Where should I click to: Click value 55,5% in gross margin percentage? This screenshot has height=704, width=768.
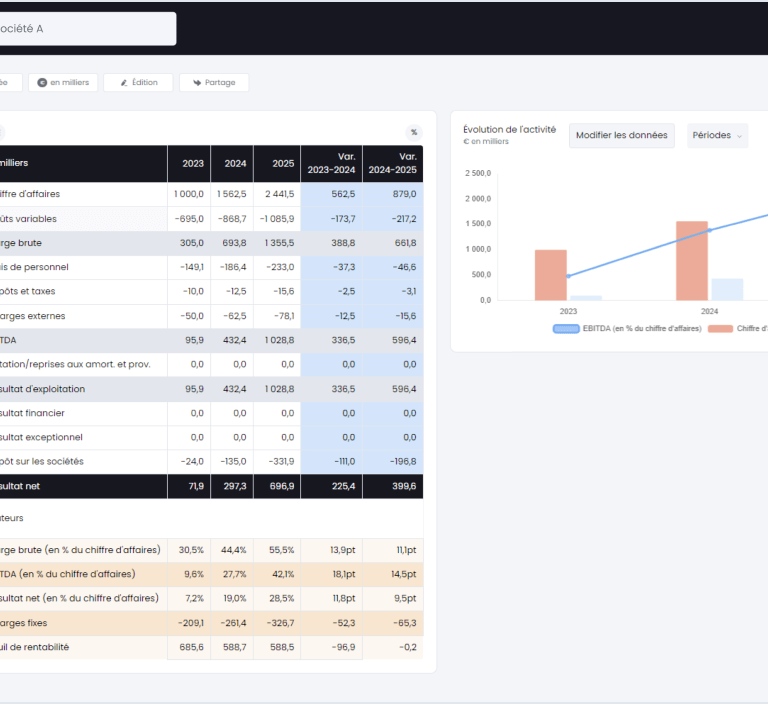282,550
